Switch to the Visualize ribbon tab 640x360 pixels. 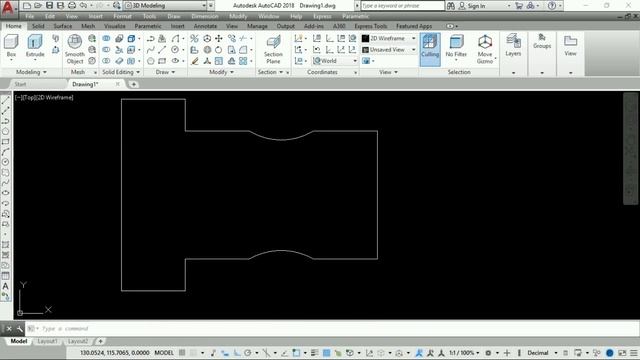pyautogui.click(x=115, y=26)
